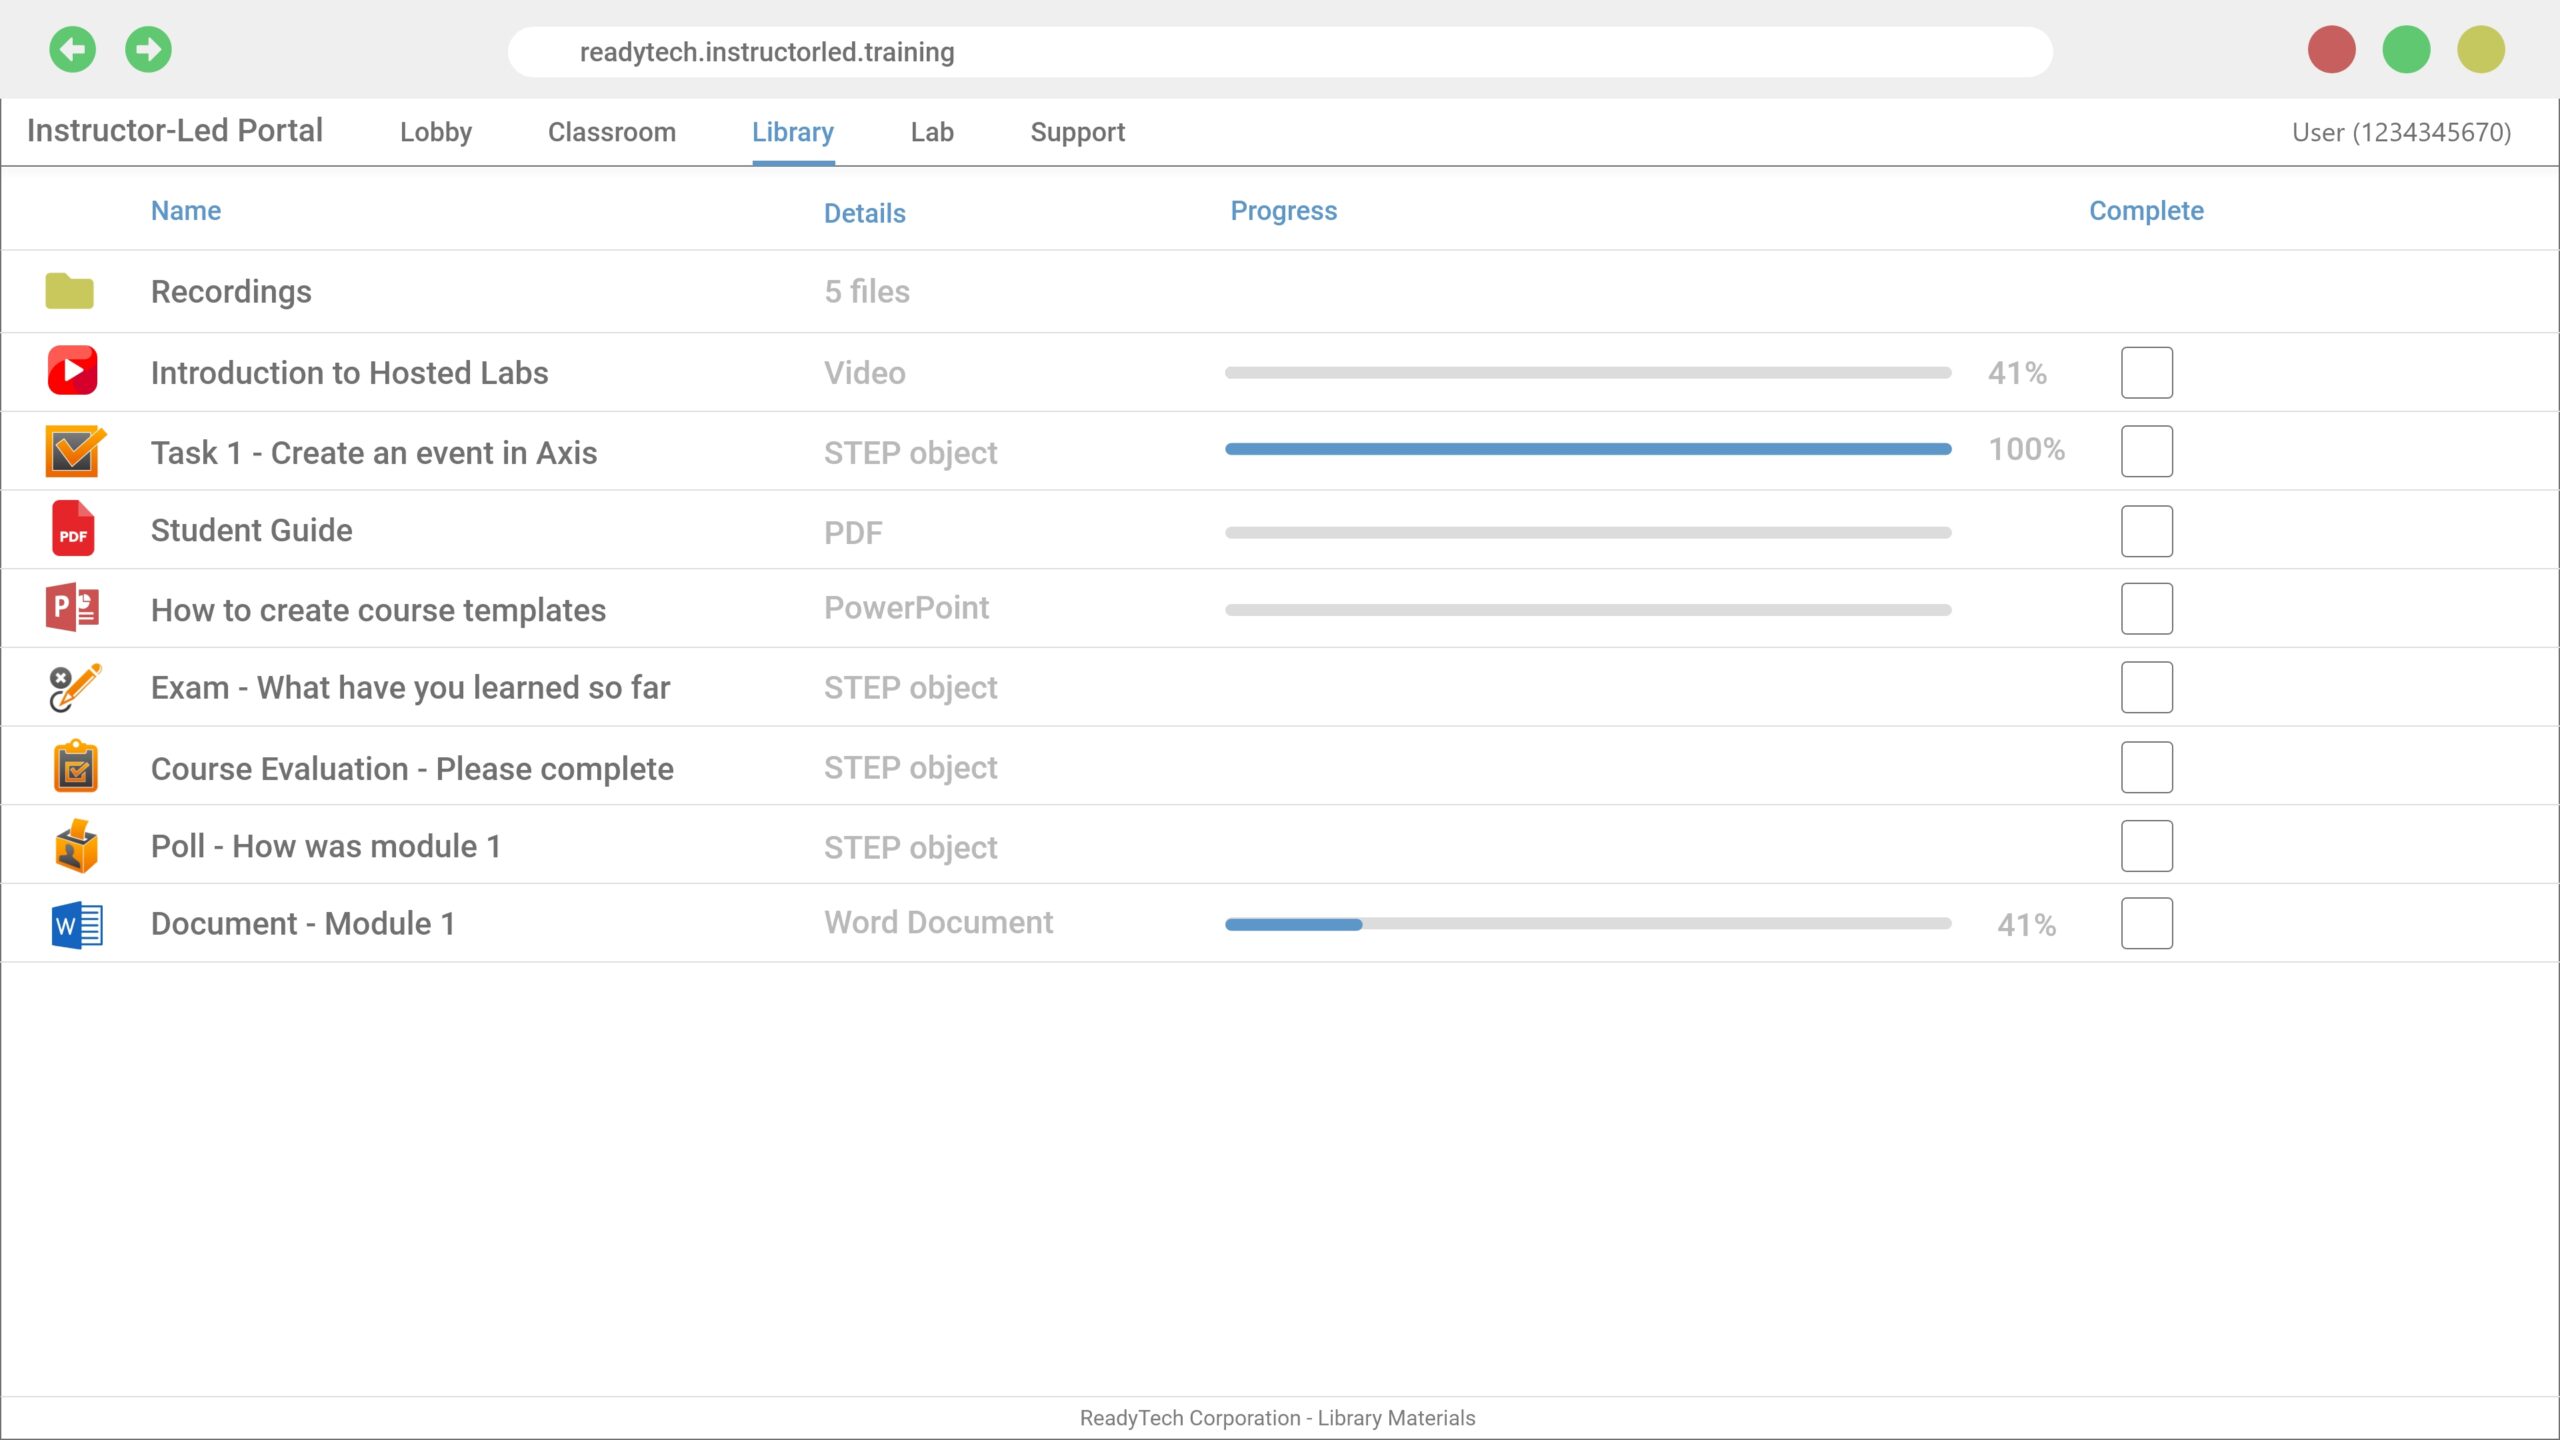Viewport: 2560px width, 1440px height.
Task: Click the Student Guide PDF icon
Action: tap(72, 529)
